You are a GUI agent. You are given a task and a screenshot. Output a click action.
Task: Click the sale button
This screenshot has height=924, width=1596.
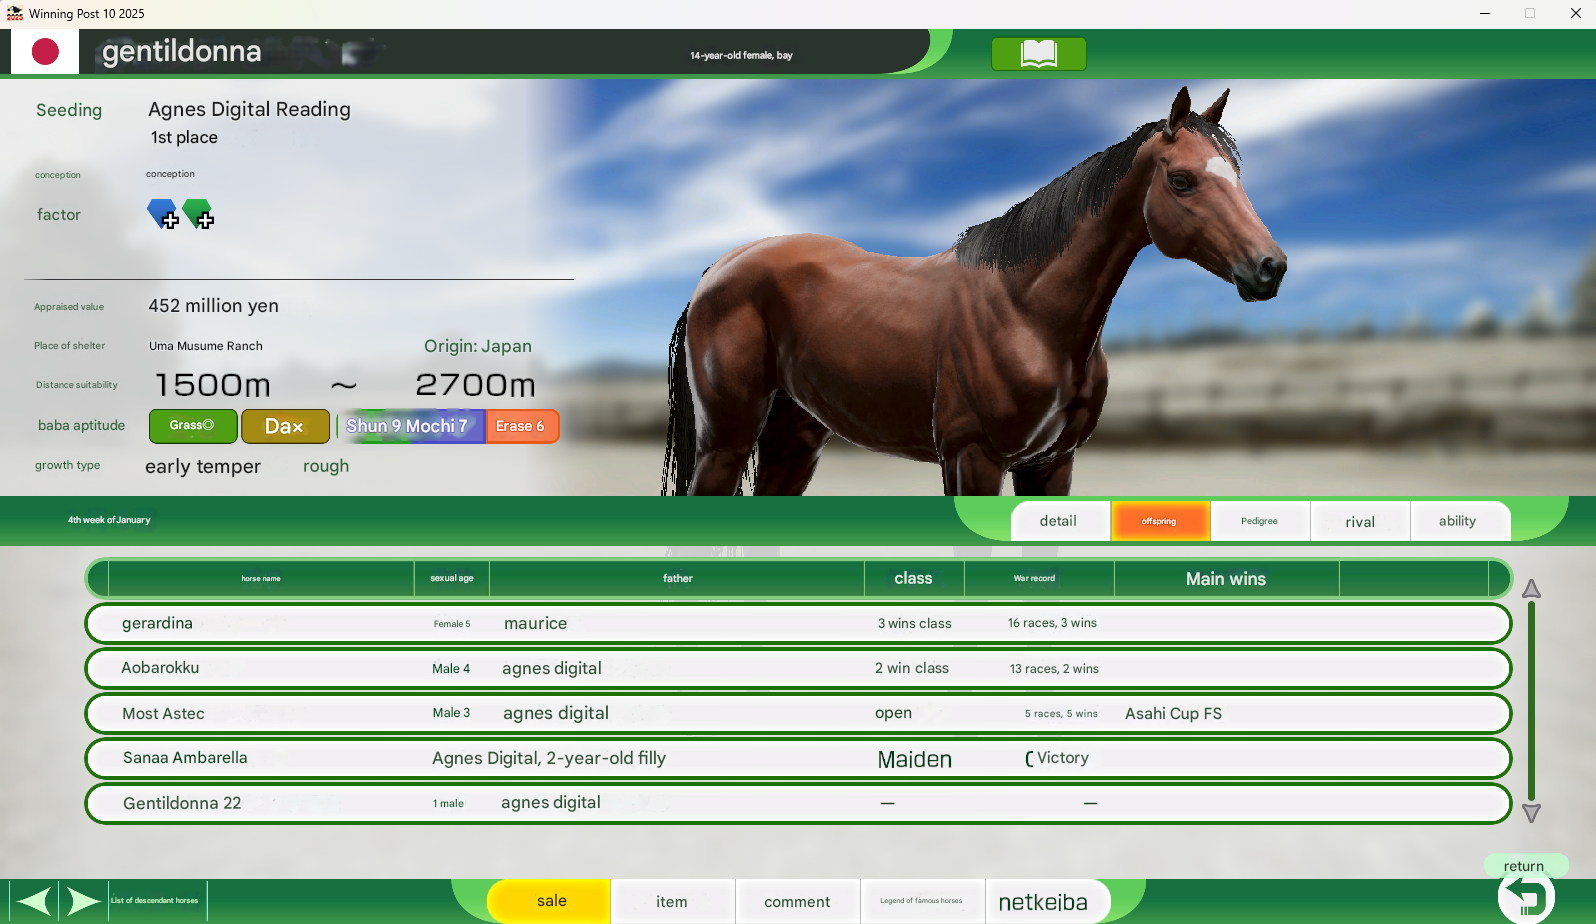click(550, 901)
